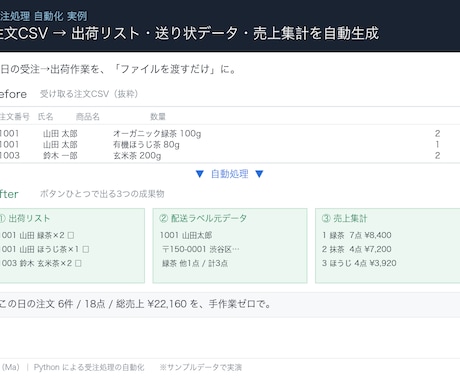Click the sales row 抹茶 4点 ¥7,200
Viewport: 460px width, 380px height.
point(357,249)
